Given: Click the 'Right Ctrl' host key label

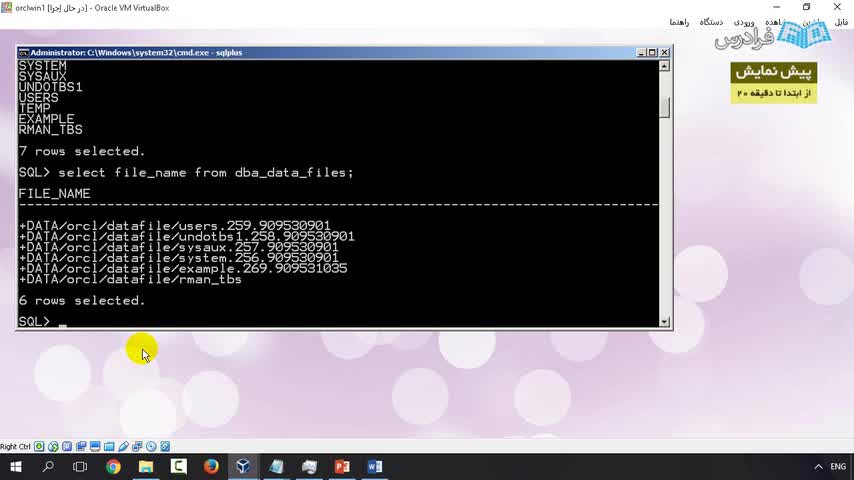Looking at the screenshot, I should point(15,446).
